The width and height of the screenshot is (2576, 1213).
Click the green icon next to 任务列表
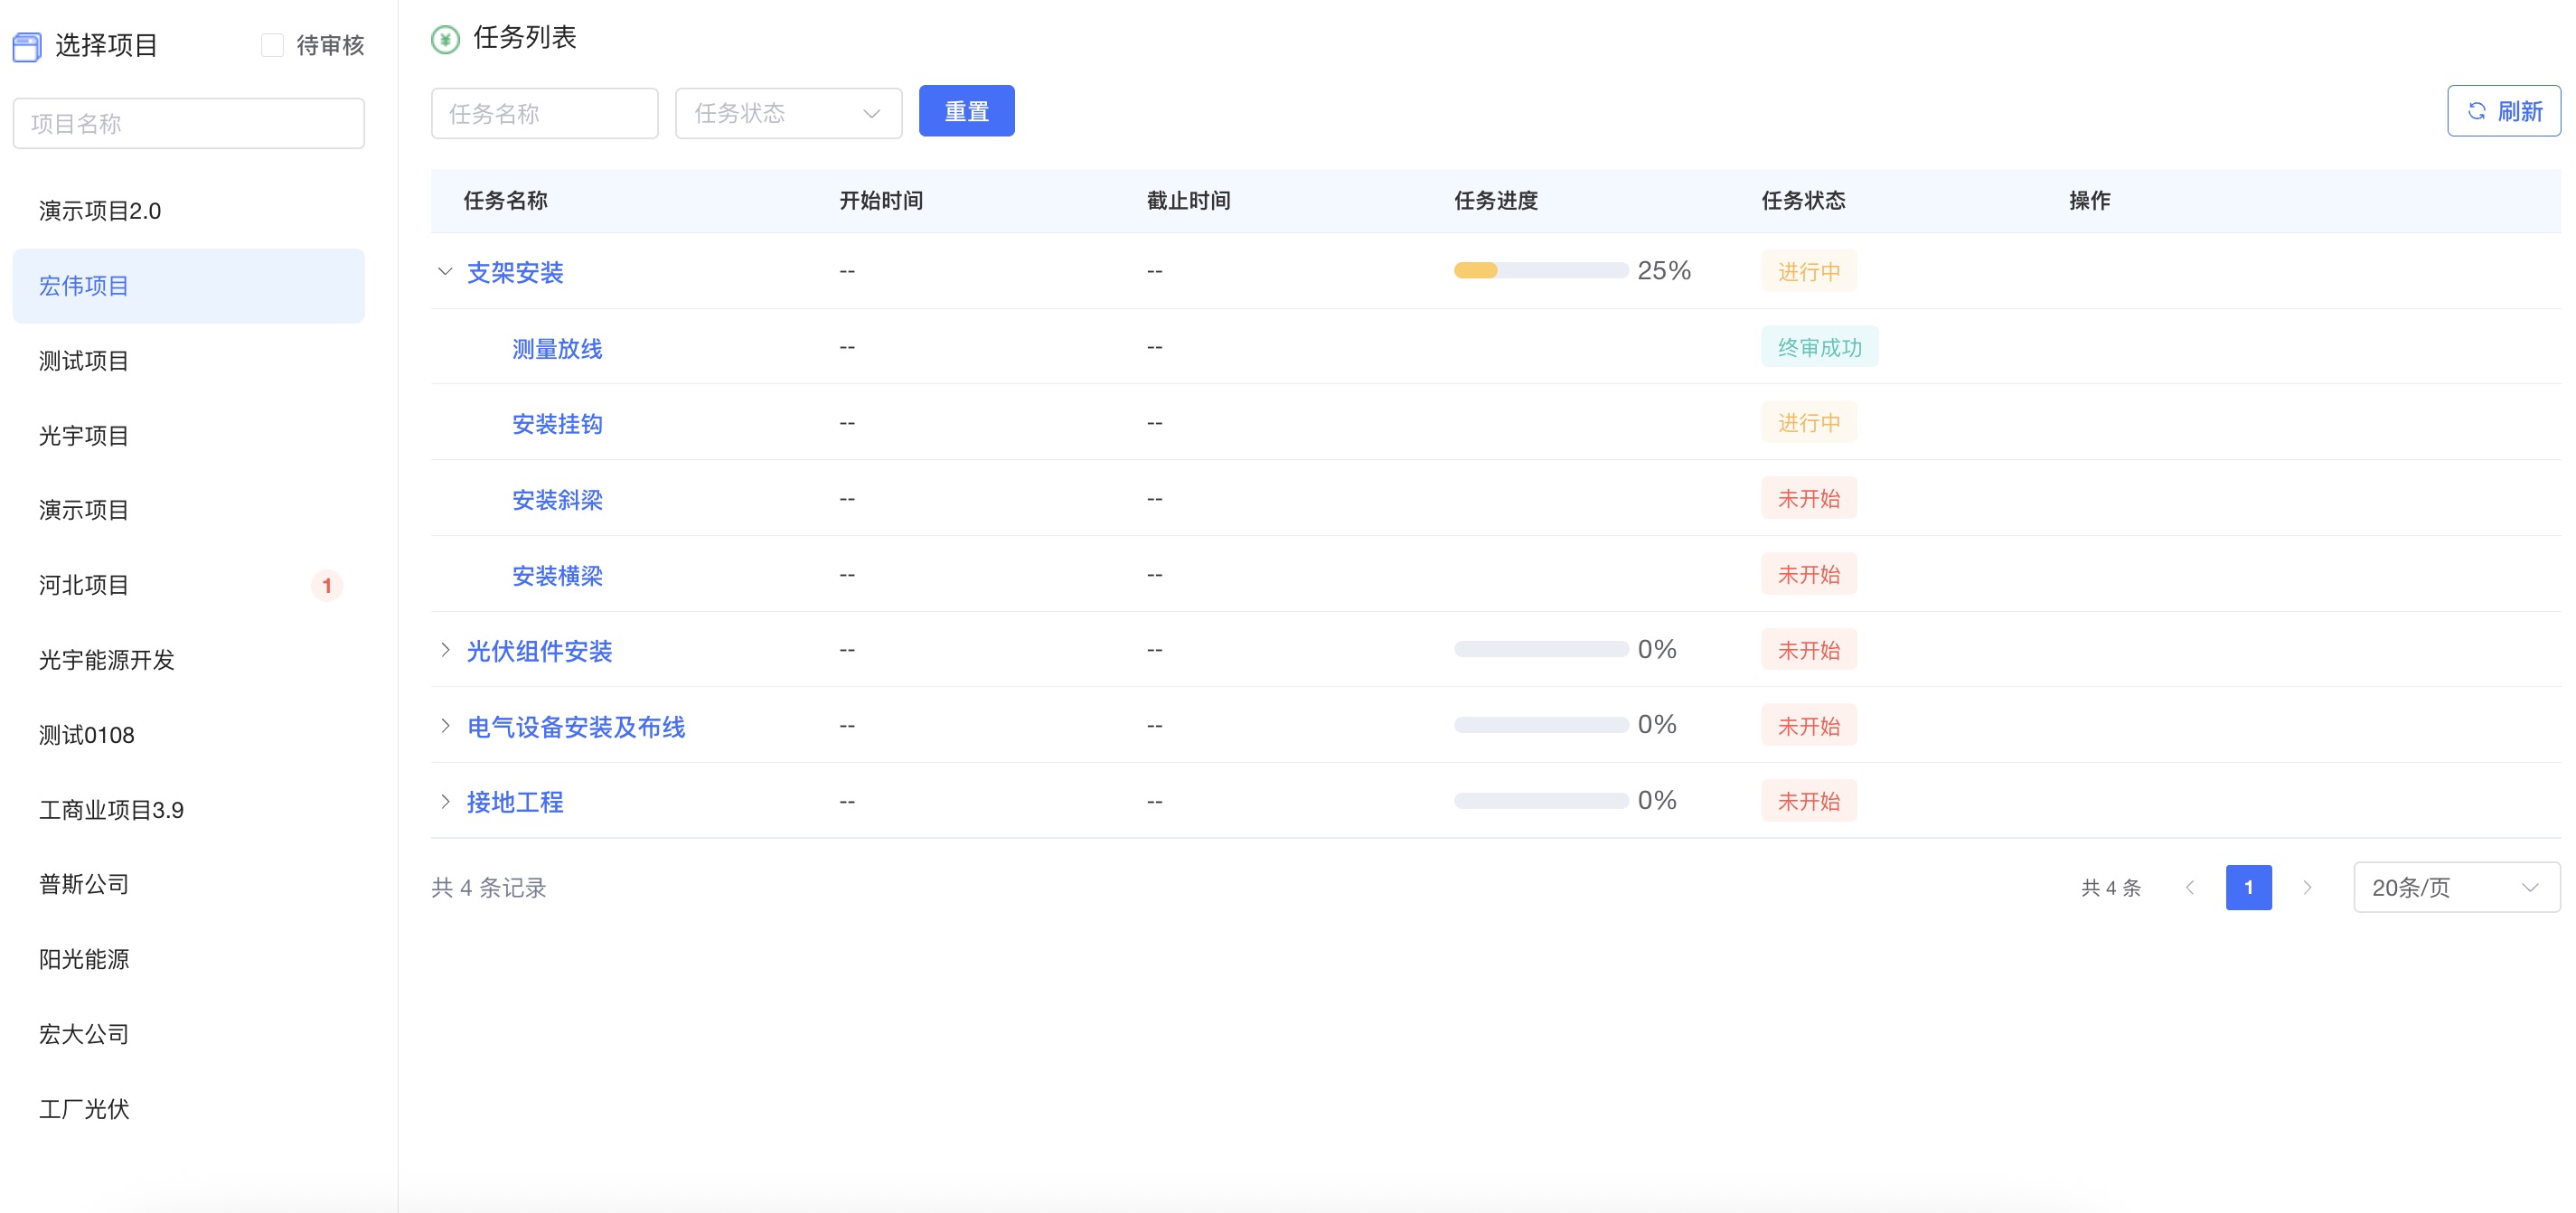(x=445, y=39)
